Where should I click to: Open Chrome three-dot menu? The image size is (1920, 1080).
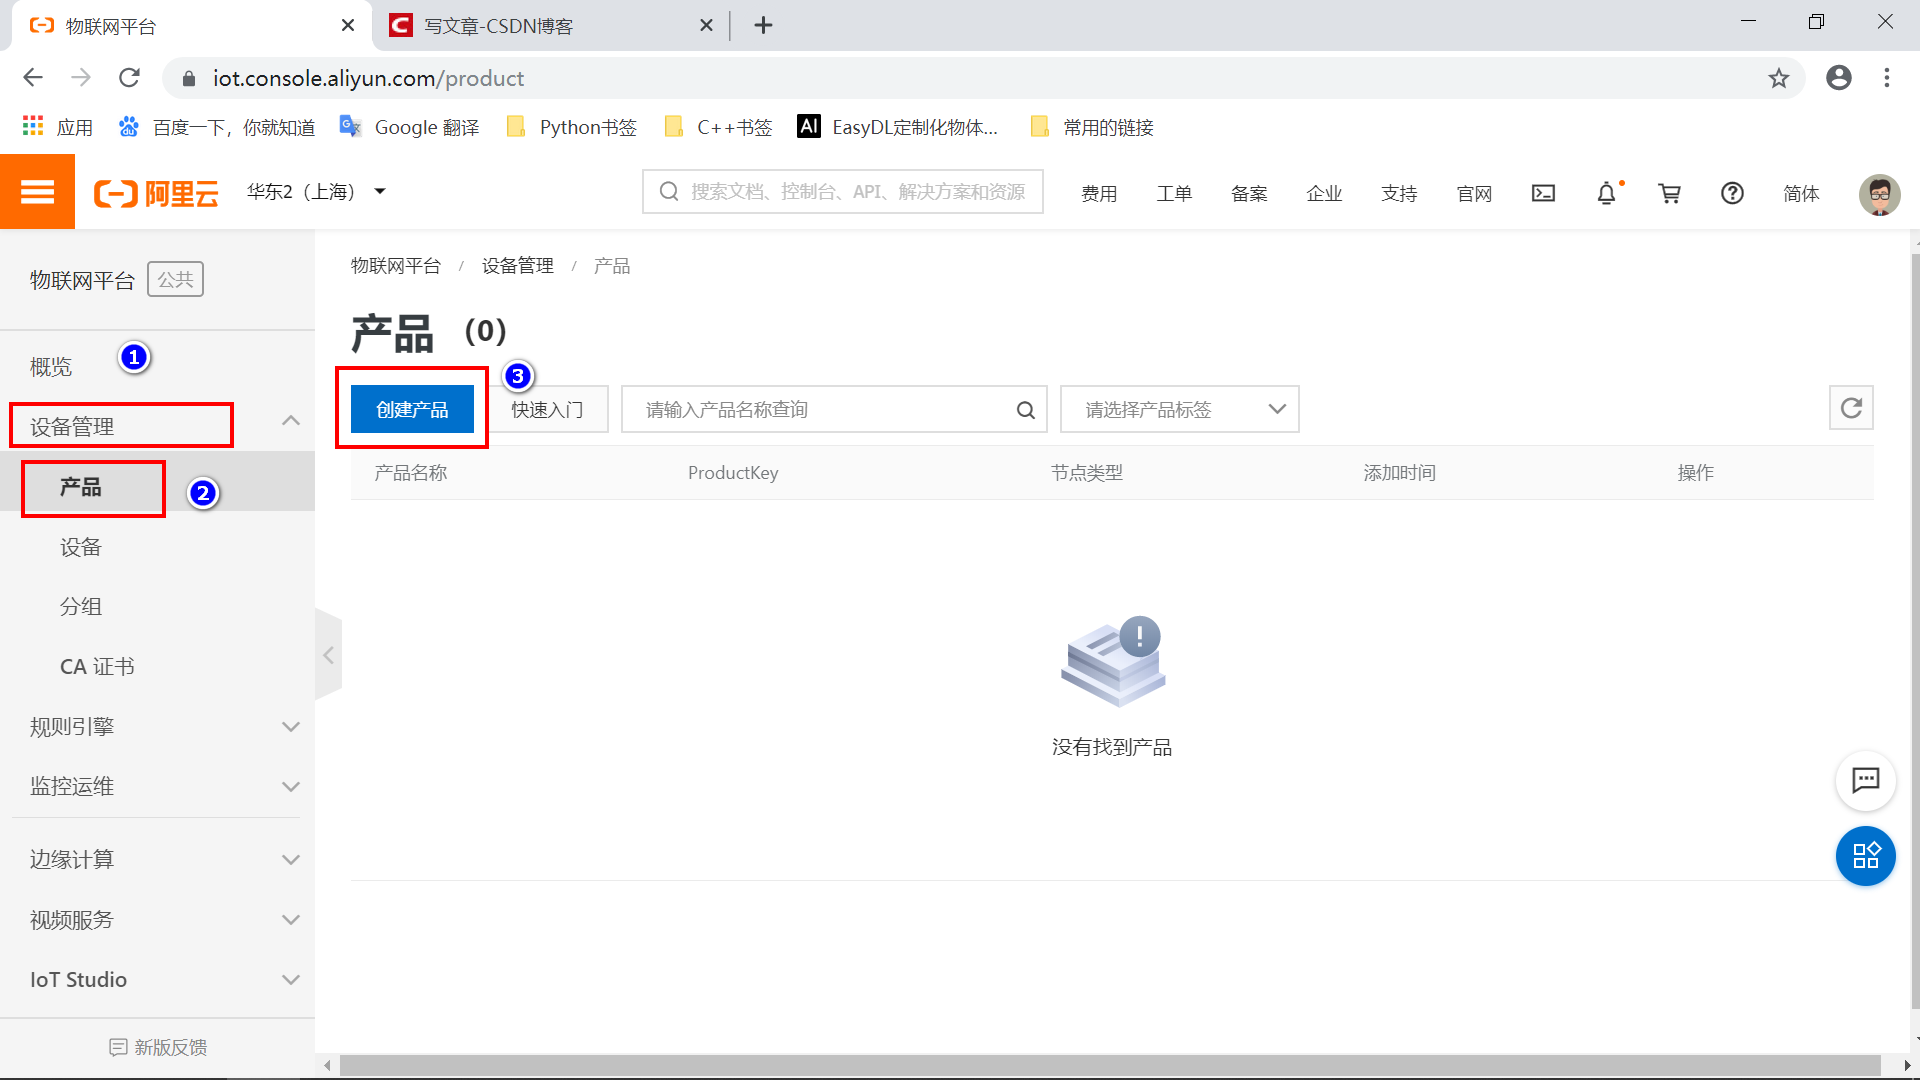pos(1886,78)
